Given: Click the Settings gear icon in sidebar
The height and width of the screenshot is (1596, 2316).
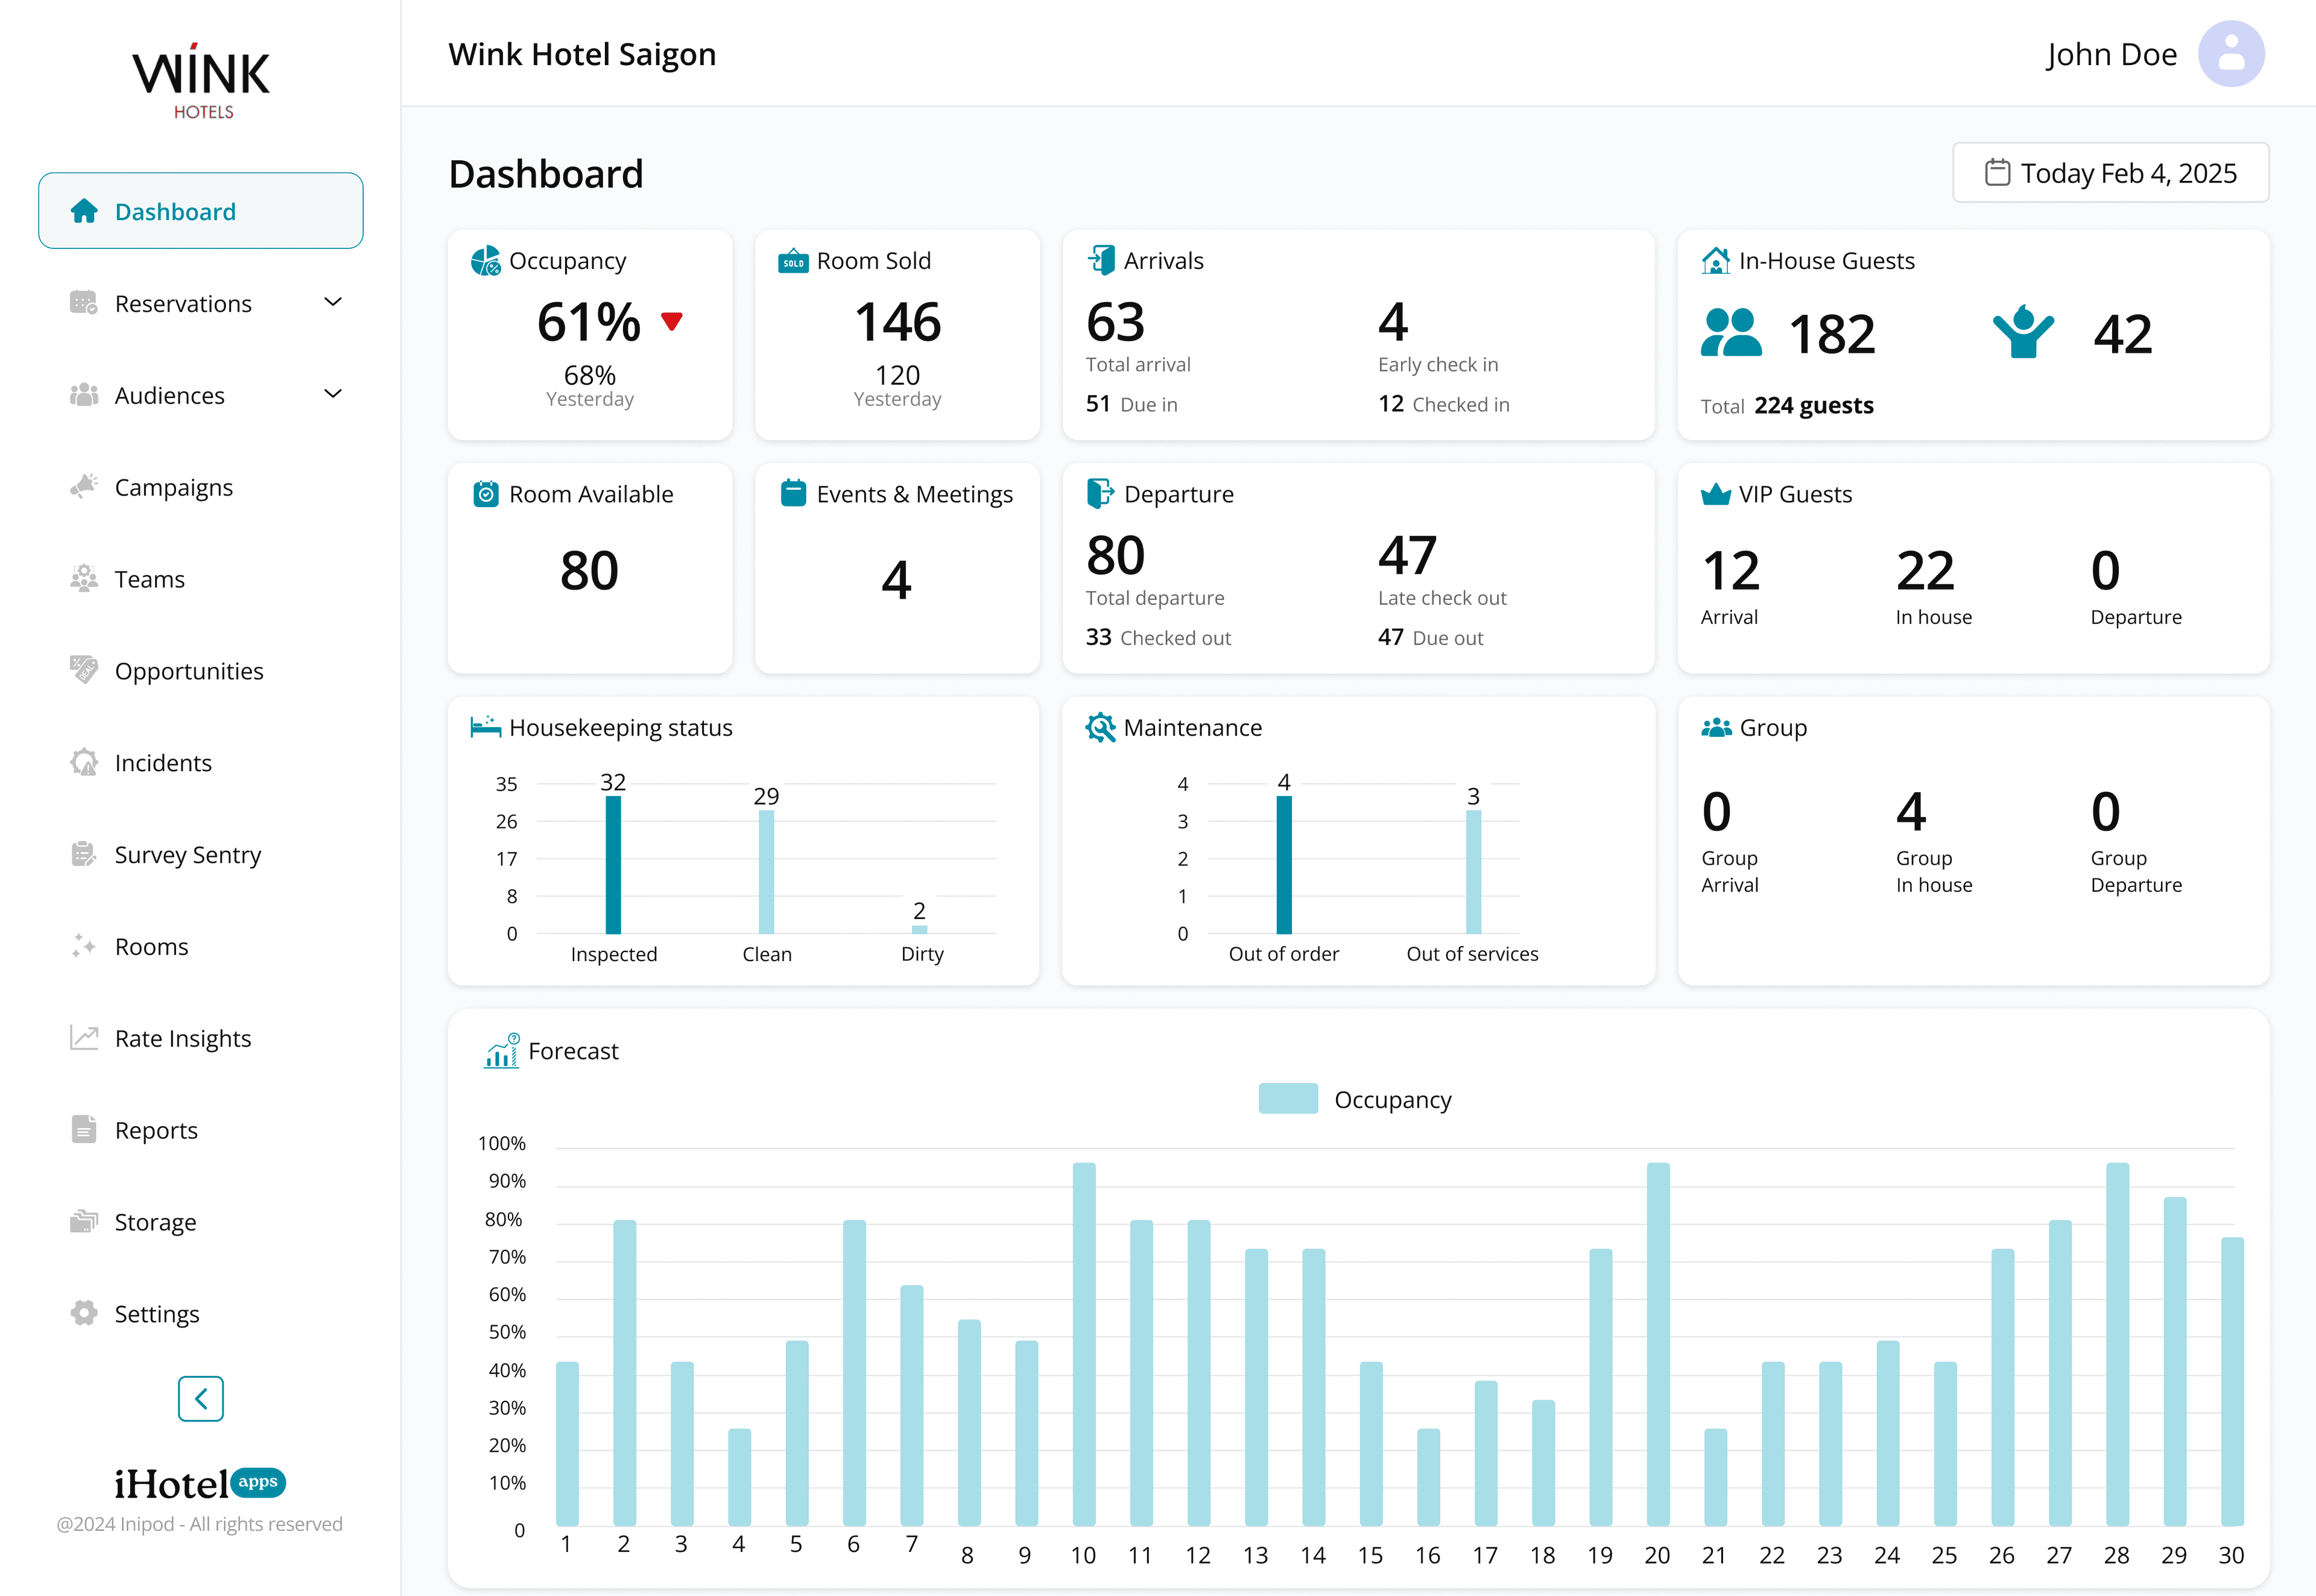Looking at the screenshot, I should pyautogui.click(x=84, y=1313).
